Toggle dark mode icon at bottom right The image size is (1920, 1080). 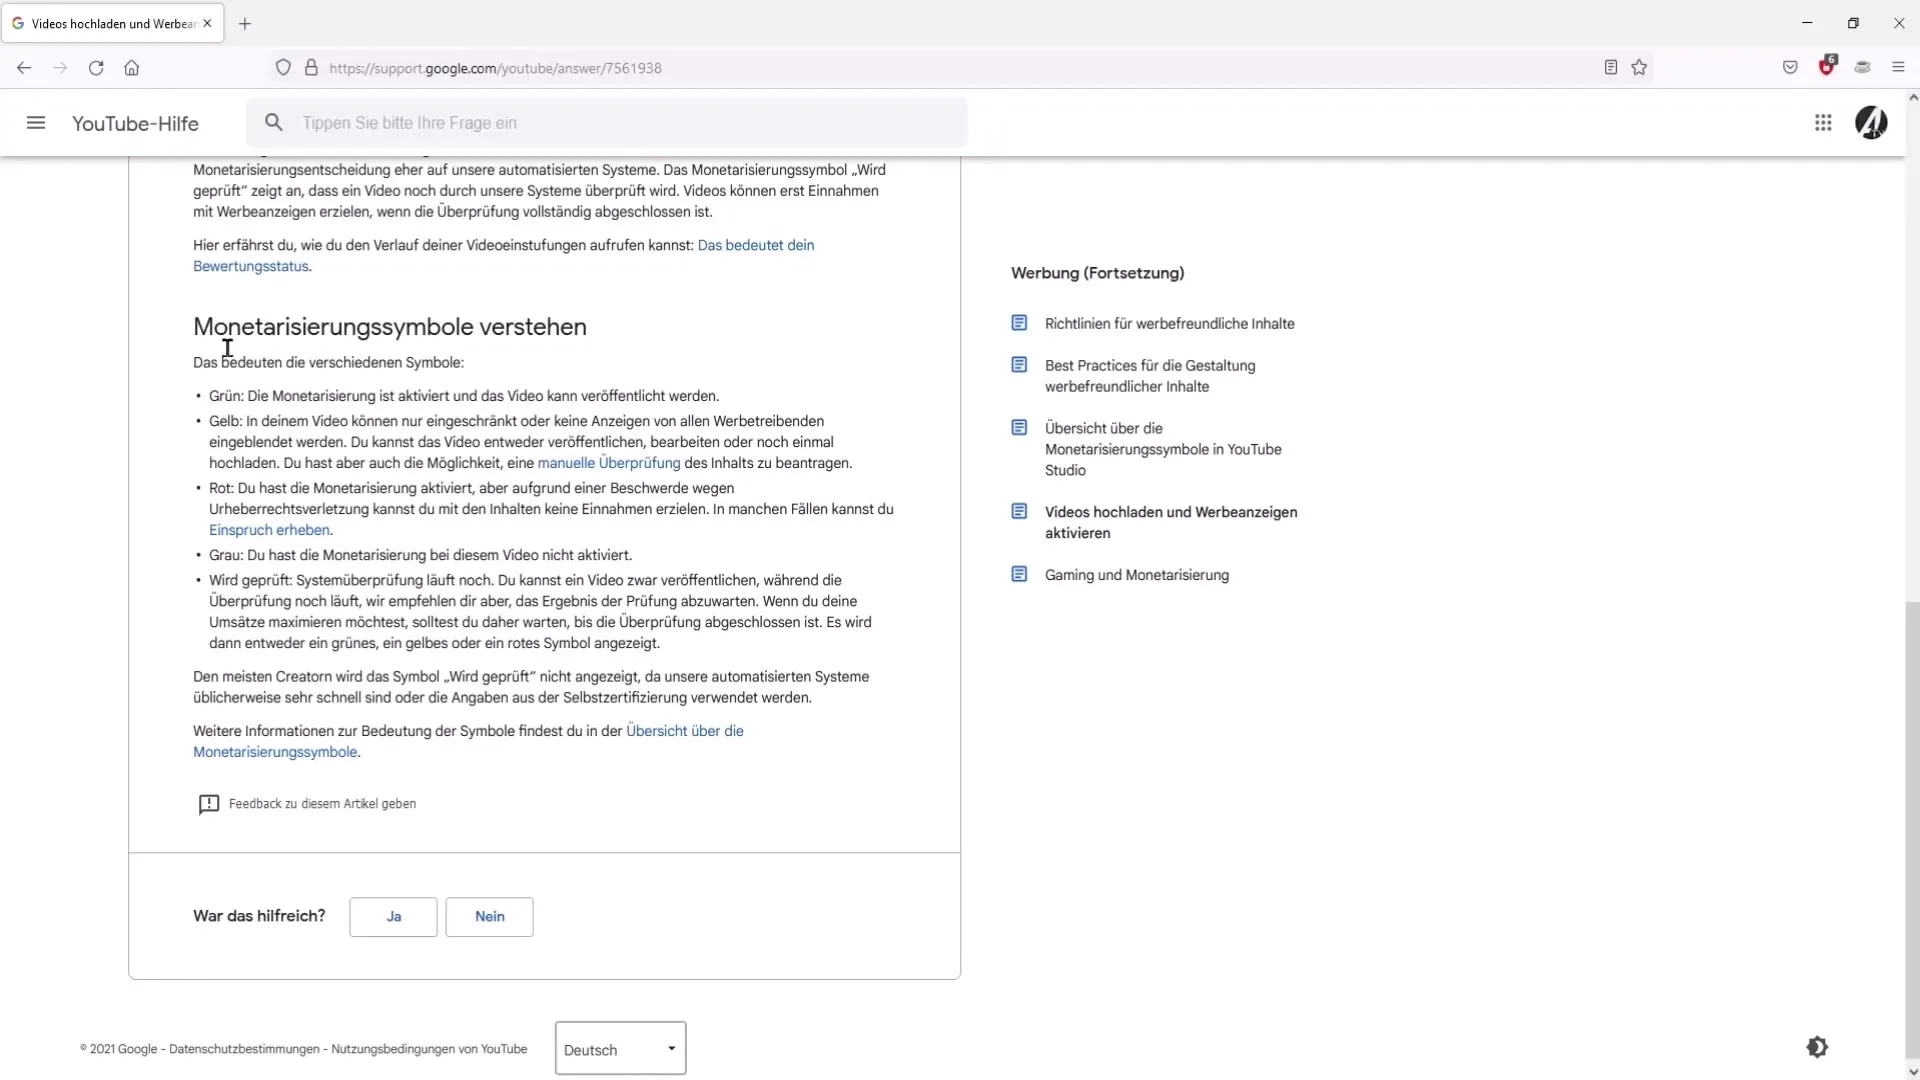[1817, 1047]
